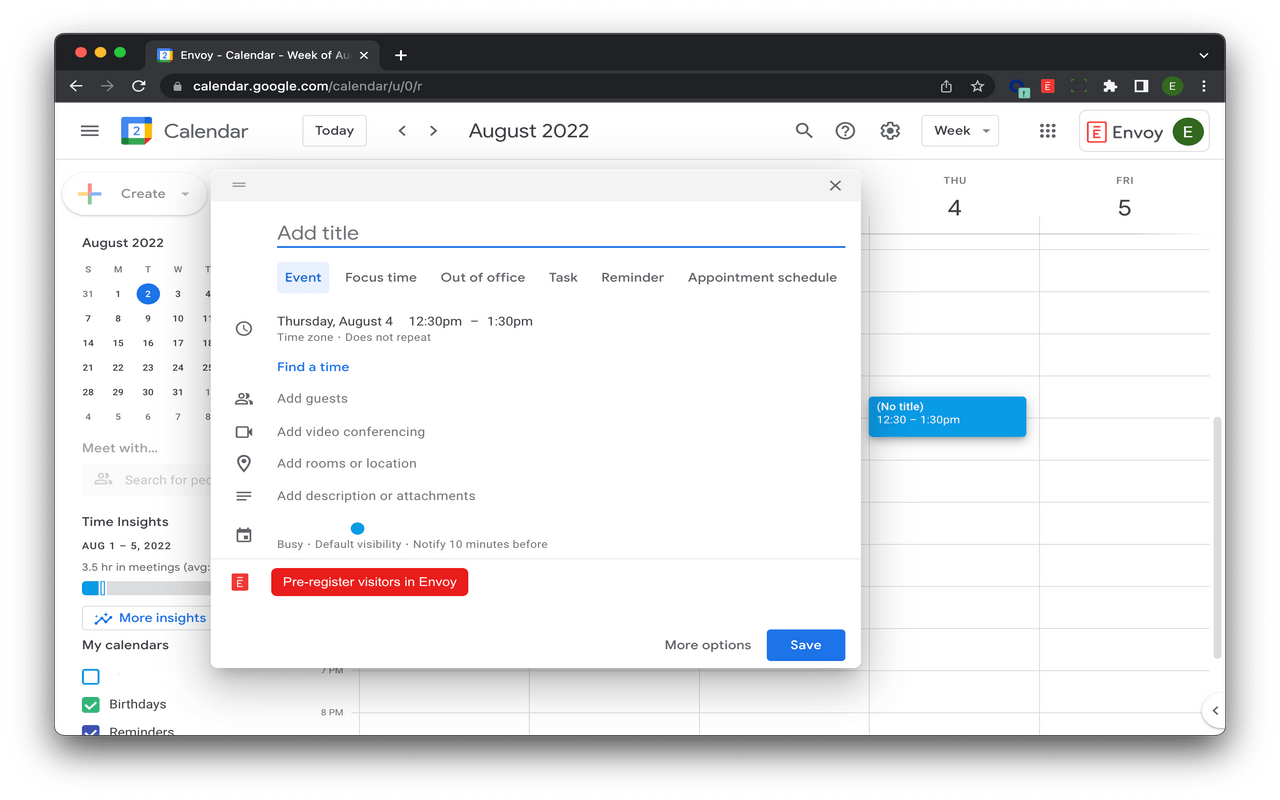
Task: Click the Find a time link
Action: [313, 366]
